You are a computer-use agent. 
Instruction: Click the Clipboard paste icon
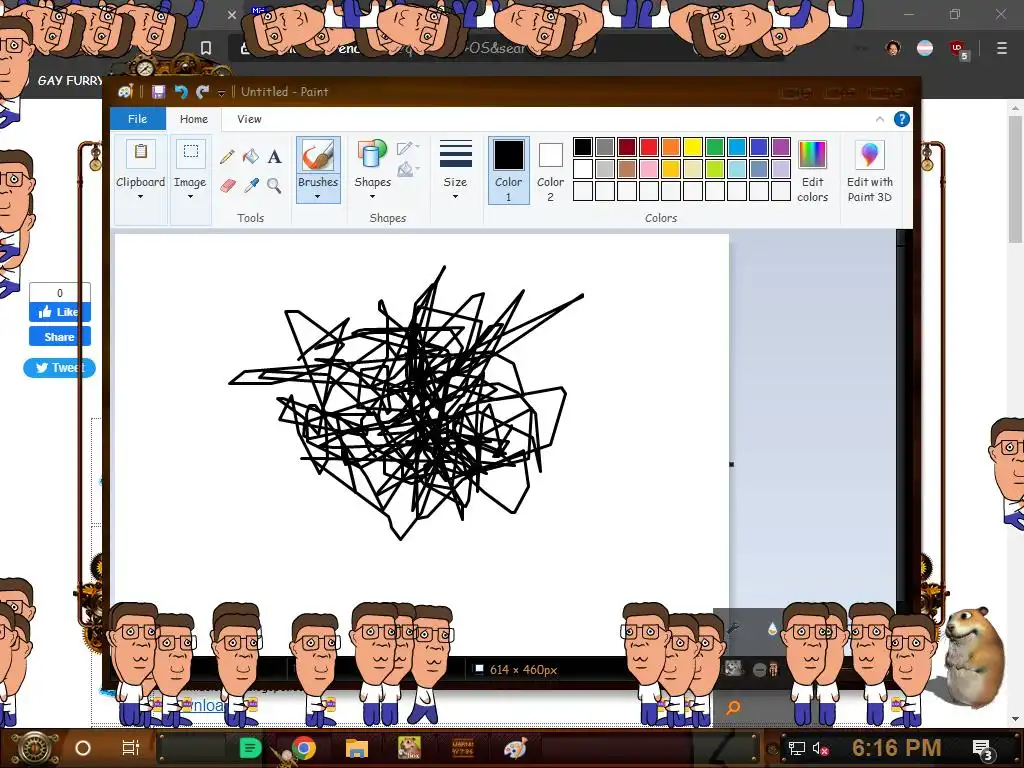(x=140, y=153)
